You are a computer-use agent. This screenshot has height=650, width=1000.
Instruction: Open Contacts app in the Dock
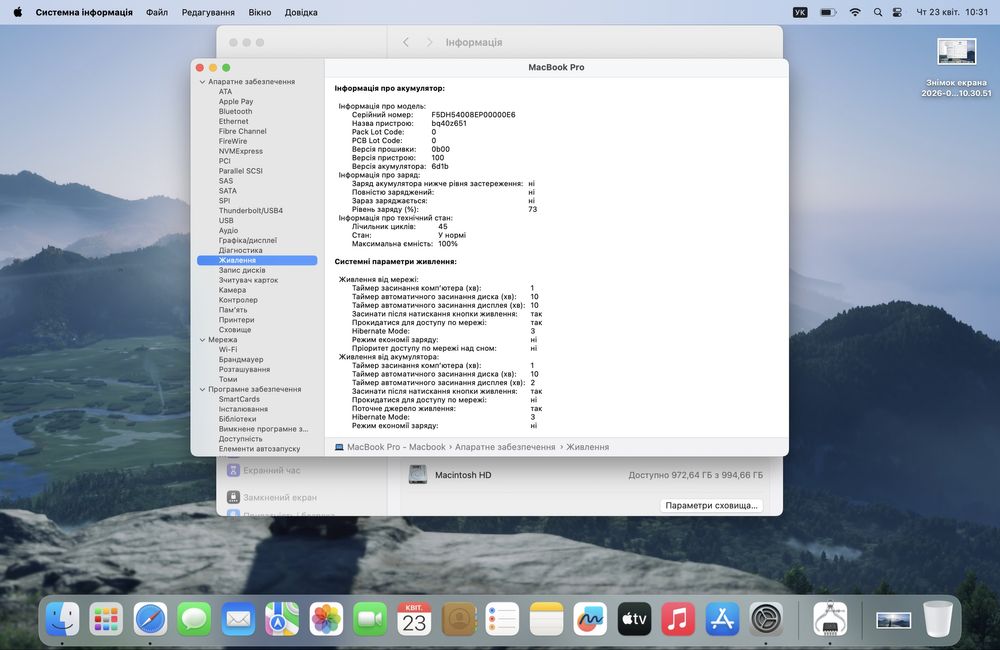tap(459, 619)
